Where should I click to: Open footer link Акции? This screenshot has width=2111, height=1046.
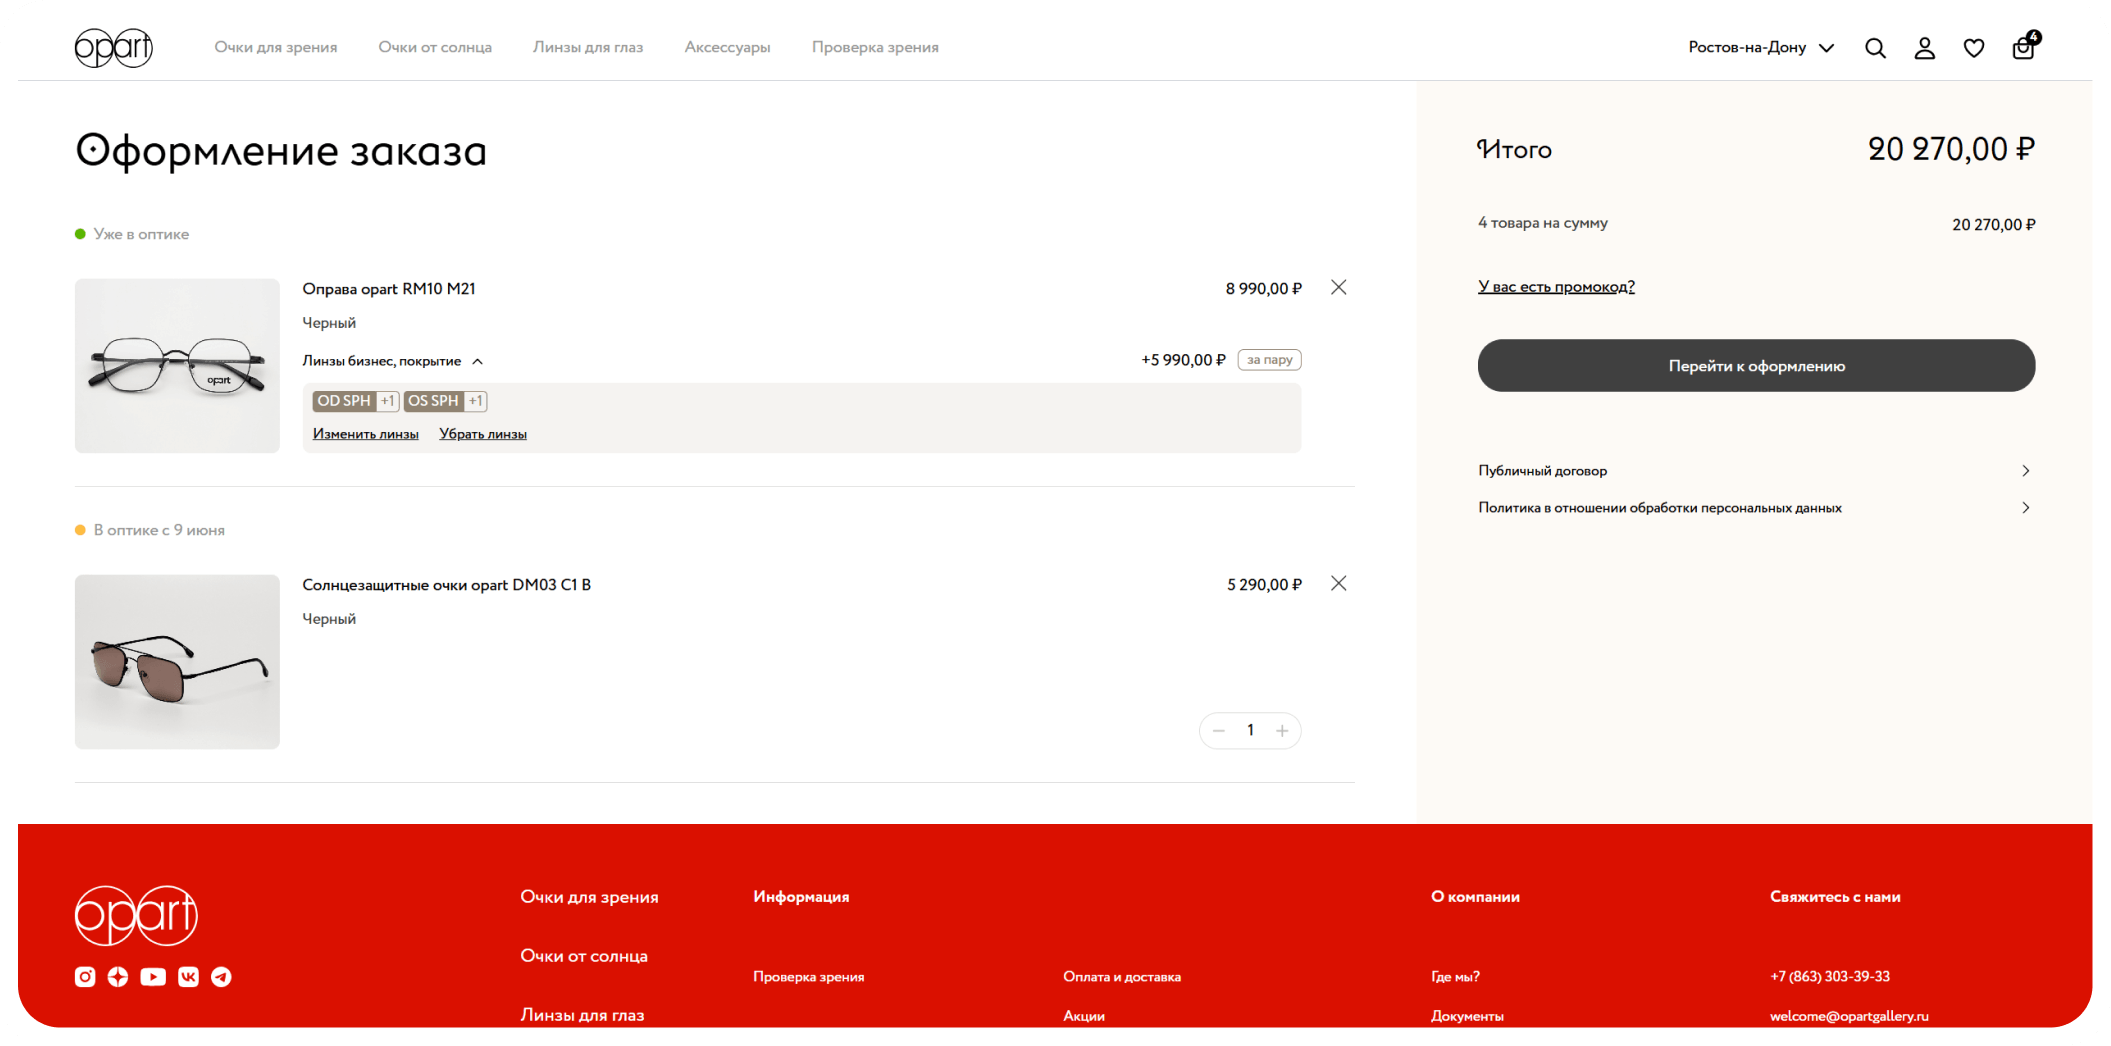(x=1084, y=1016)
